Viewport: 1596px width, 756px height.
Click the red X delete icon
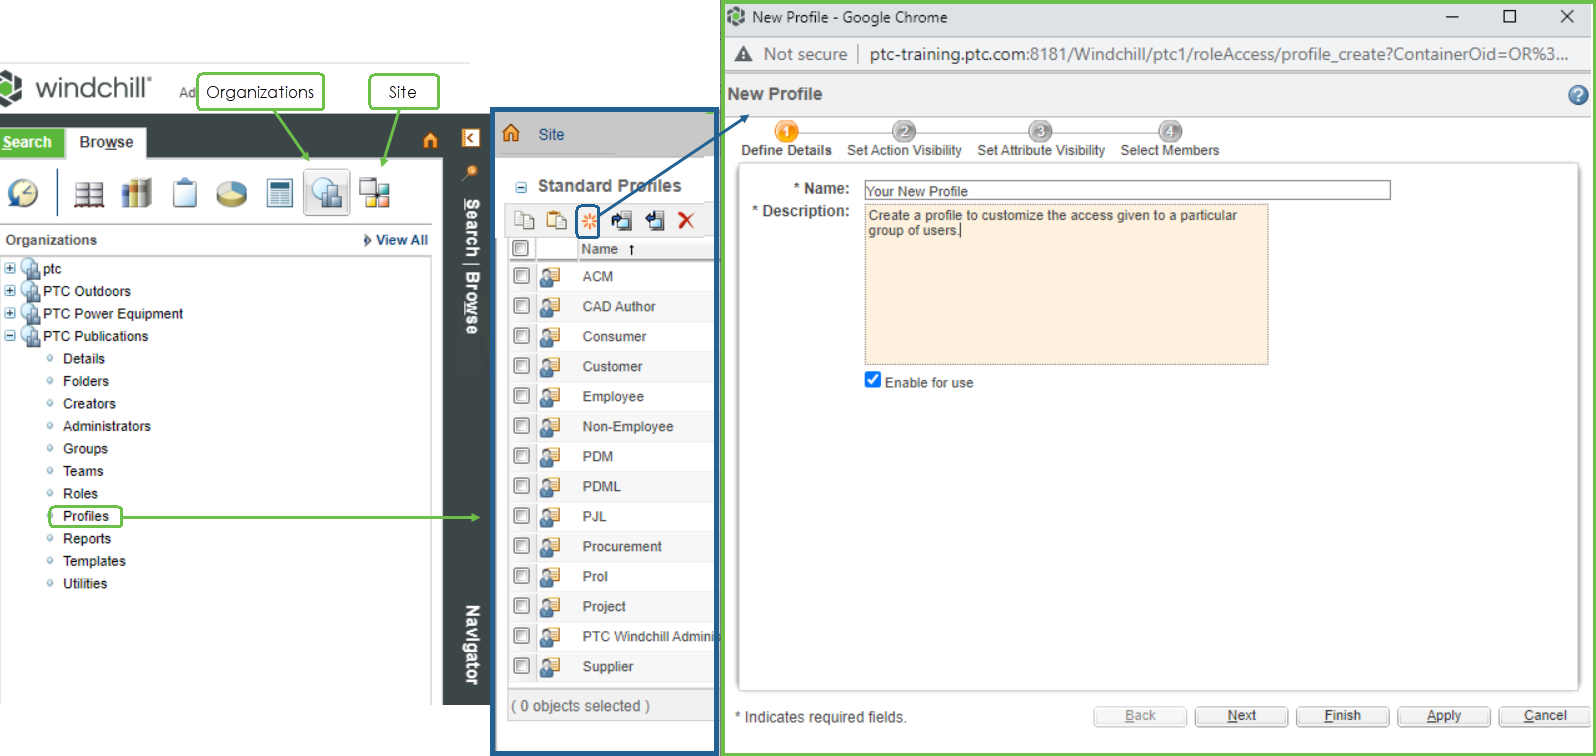click(686, 220)
